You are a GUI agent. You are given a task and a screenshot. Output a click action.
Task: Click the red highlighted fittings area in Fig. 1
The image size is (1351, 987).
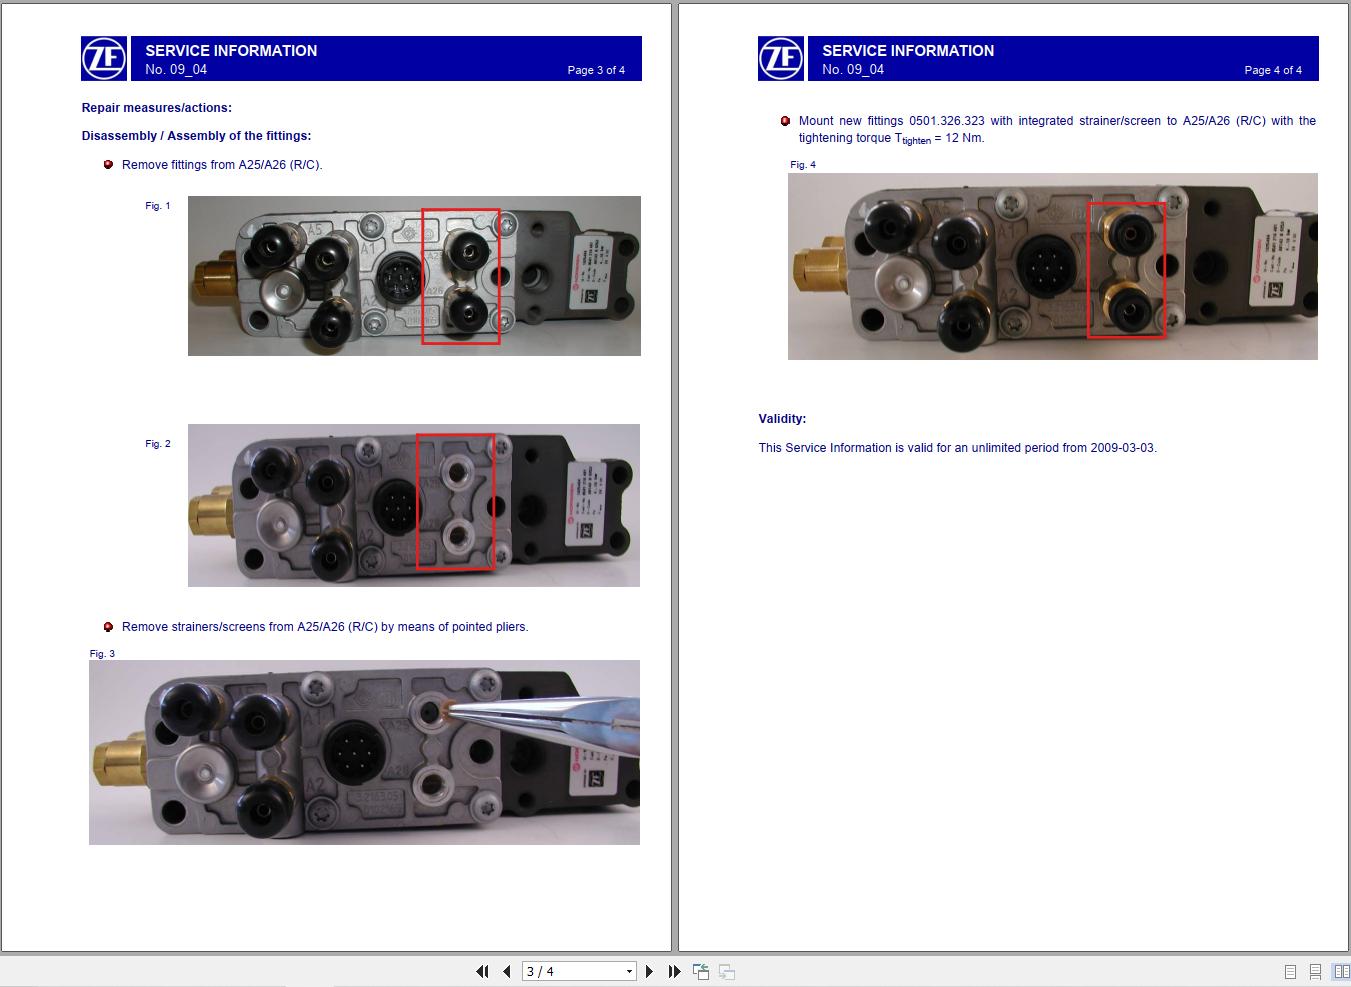click(461, 275)
